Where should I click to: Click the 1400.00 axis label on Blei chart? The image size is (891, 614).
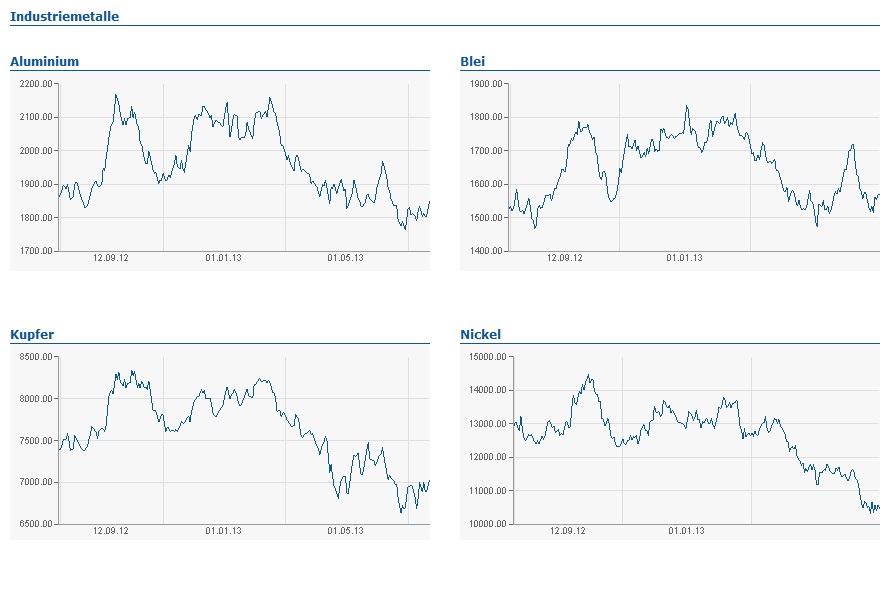point(485,251)
